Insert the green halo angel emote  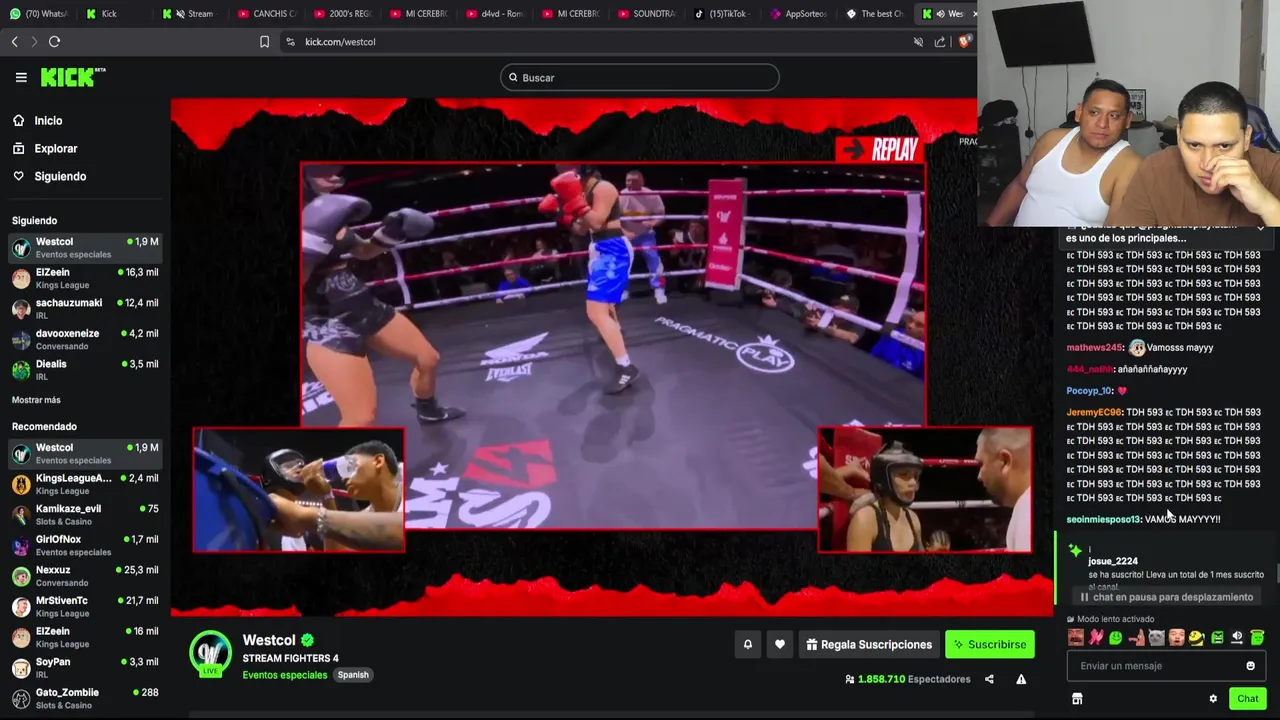[x=1257, y=638]
